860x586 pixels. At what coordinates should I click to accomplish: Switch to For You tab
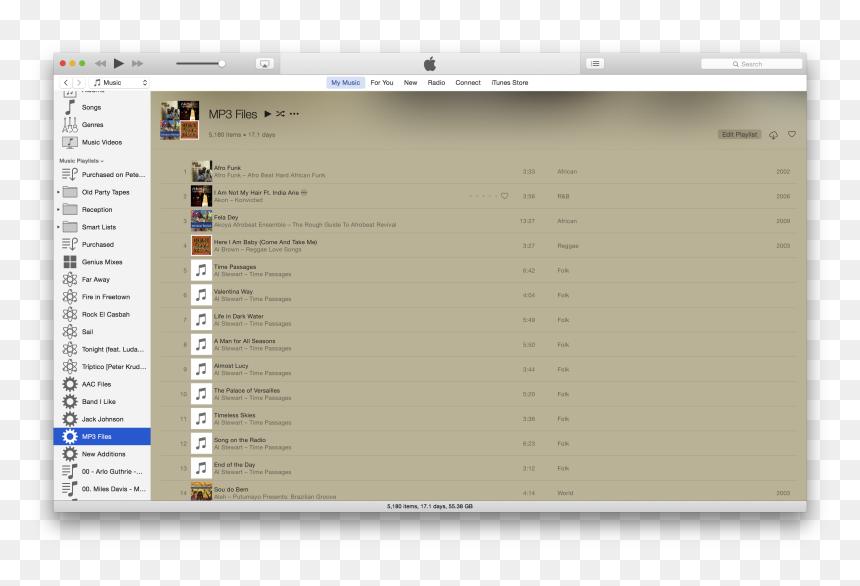[x=382, y=82]
